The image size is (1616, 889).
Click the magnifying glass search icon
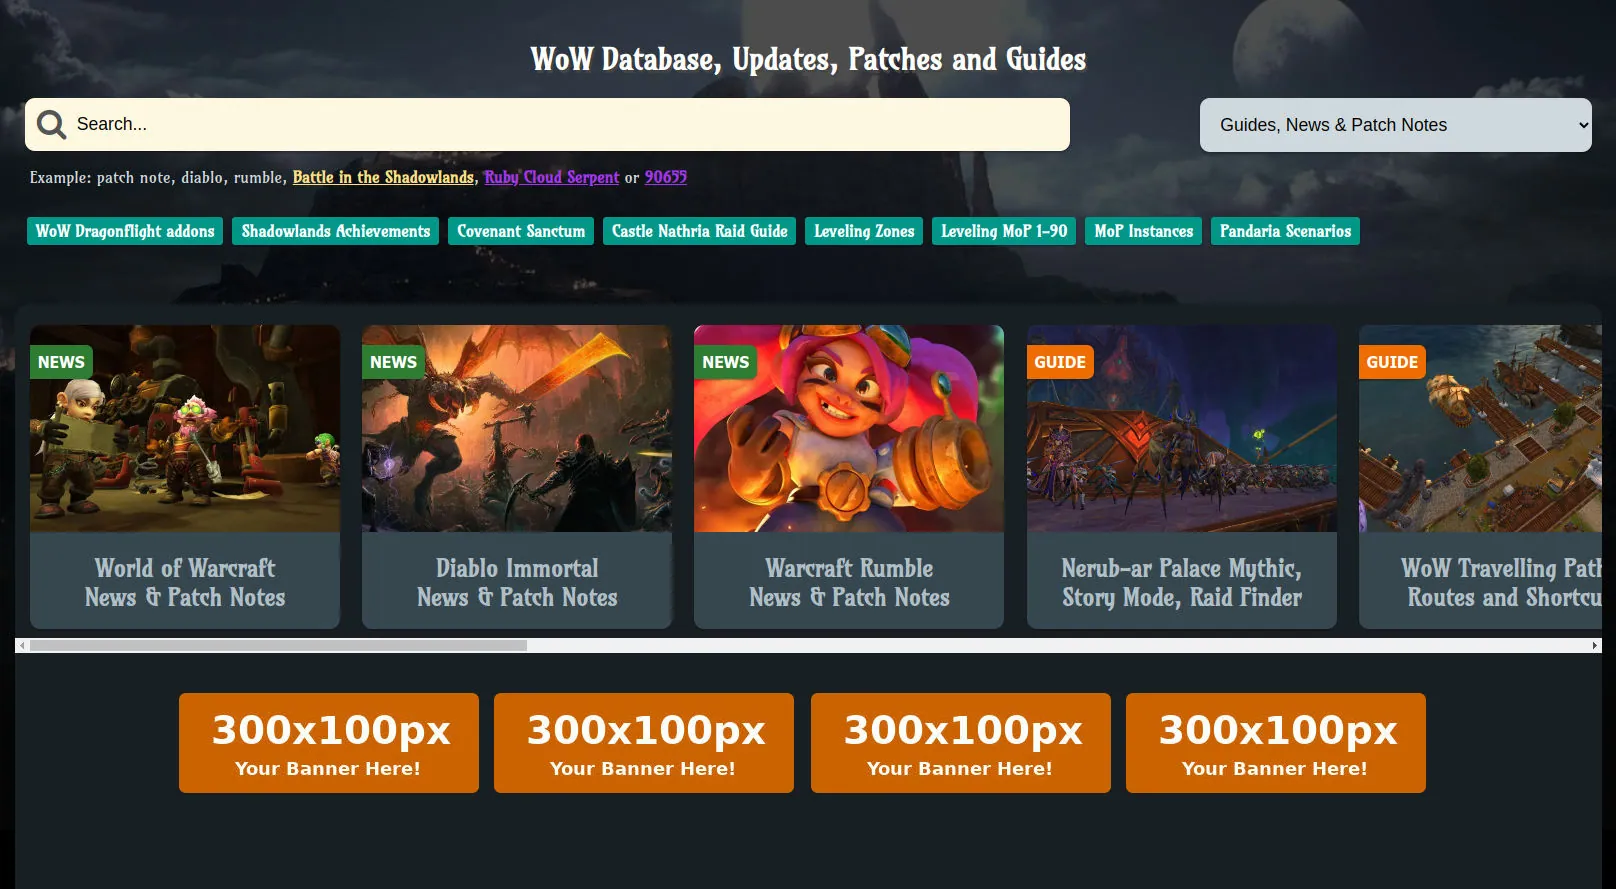pos(51,124)
